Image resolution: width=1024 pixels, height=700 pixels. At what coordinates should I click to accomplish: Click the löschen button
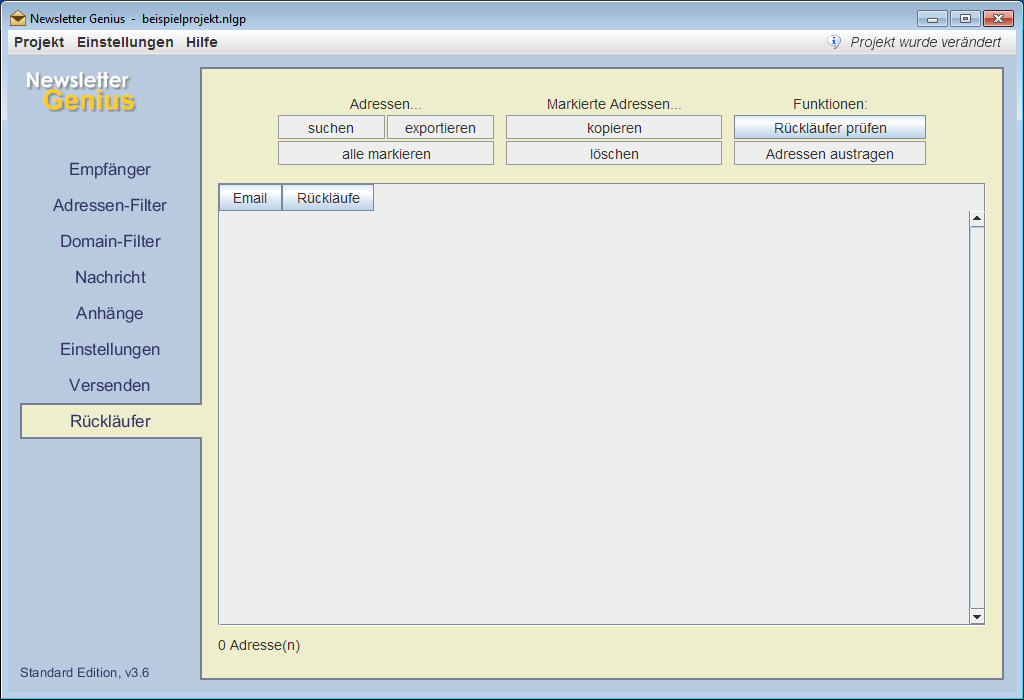click(x=614, y=154)
